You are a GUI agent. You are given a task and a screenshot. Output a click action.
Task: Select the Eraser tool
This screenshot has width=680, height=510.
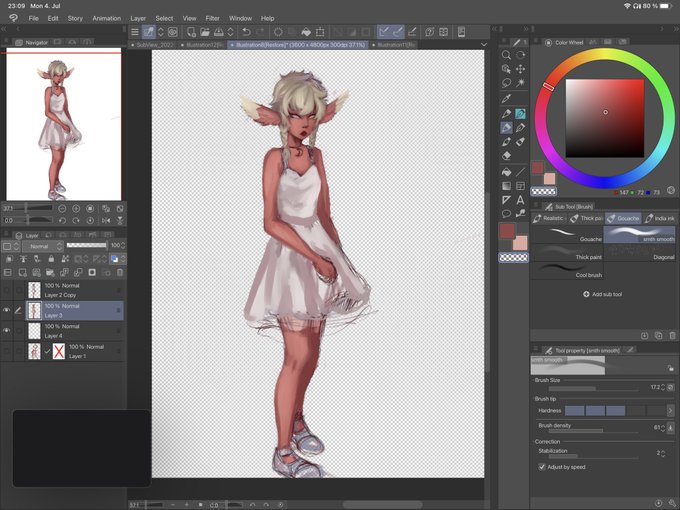click(x=507, y=156)
